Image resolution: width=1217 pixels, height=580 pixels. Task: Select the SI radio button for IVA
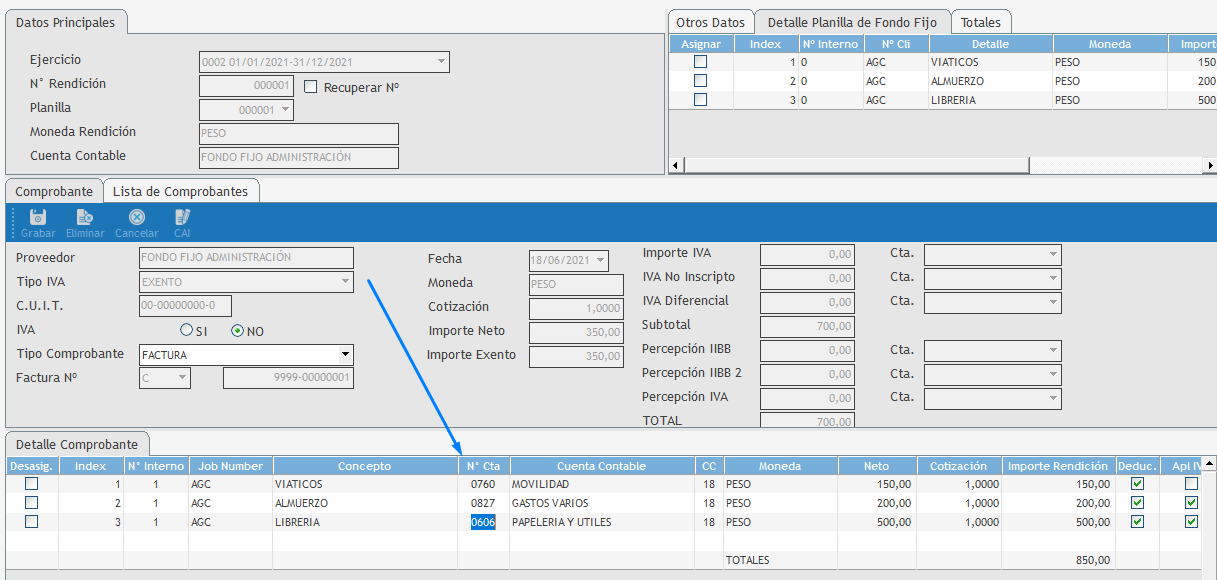click(186, 331)
